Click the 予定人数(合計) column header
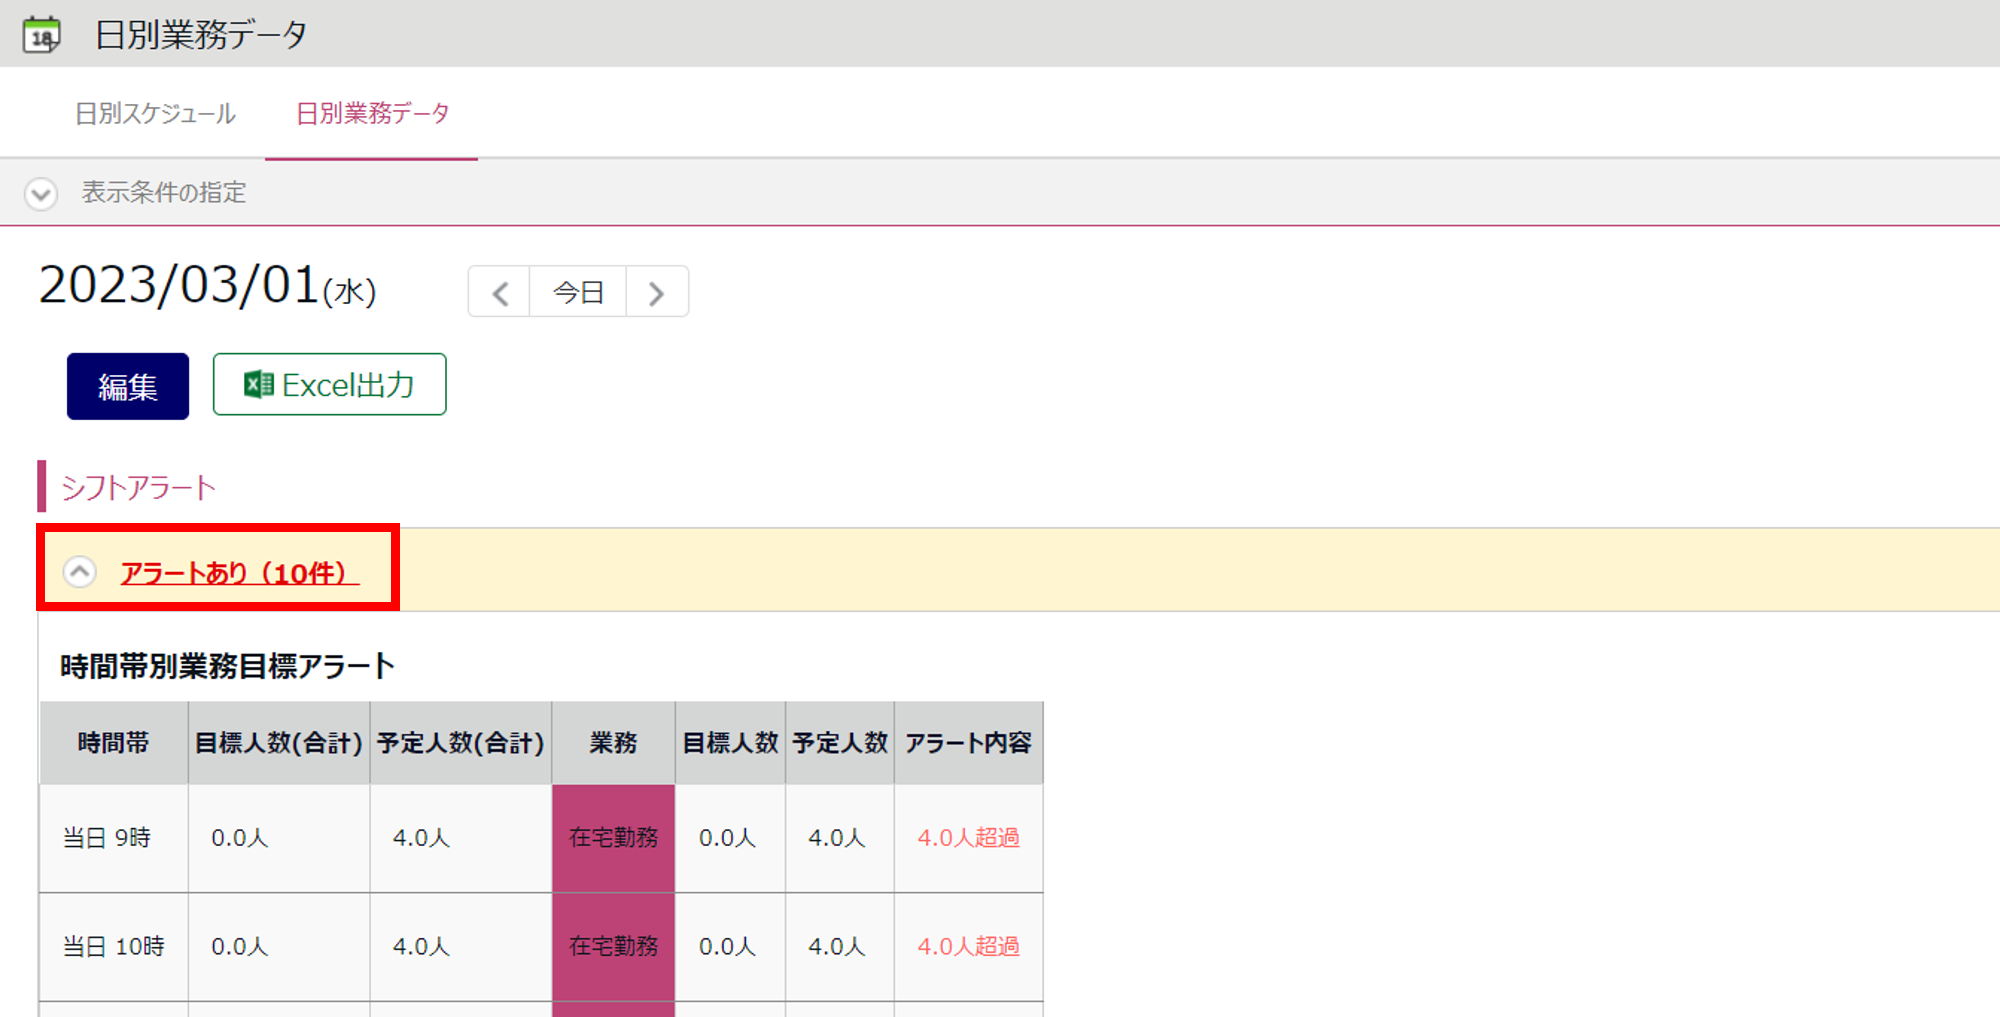Image resolution: width=2000 pixels, height=1017 pixels. coord(461,743)
